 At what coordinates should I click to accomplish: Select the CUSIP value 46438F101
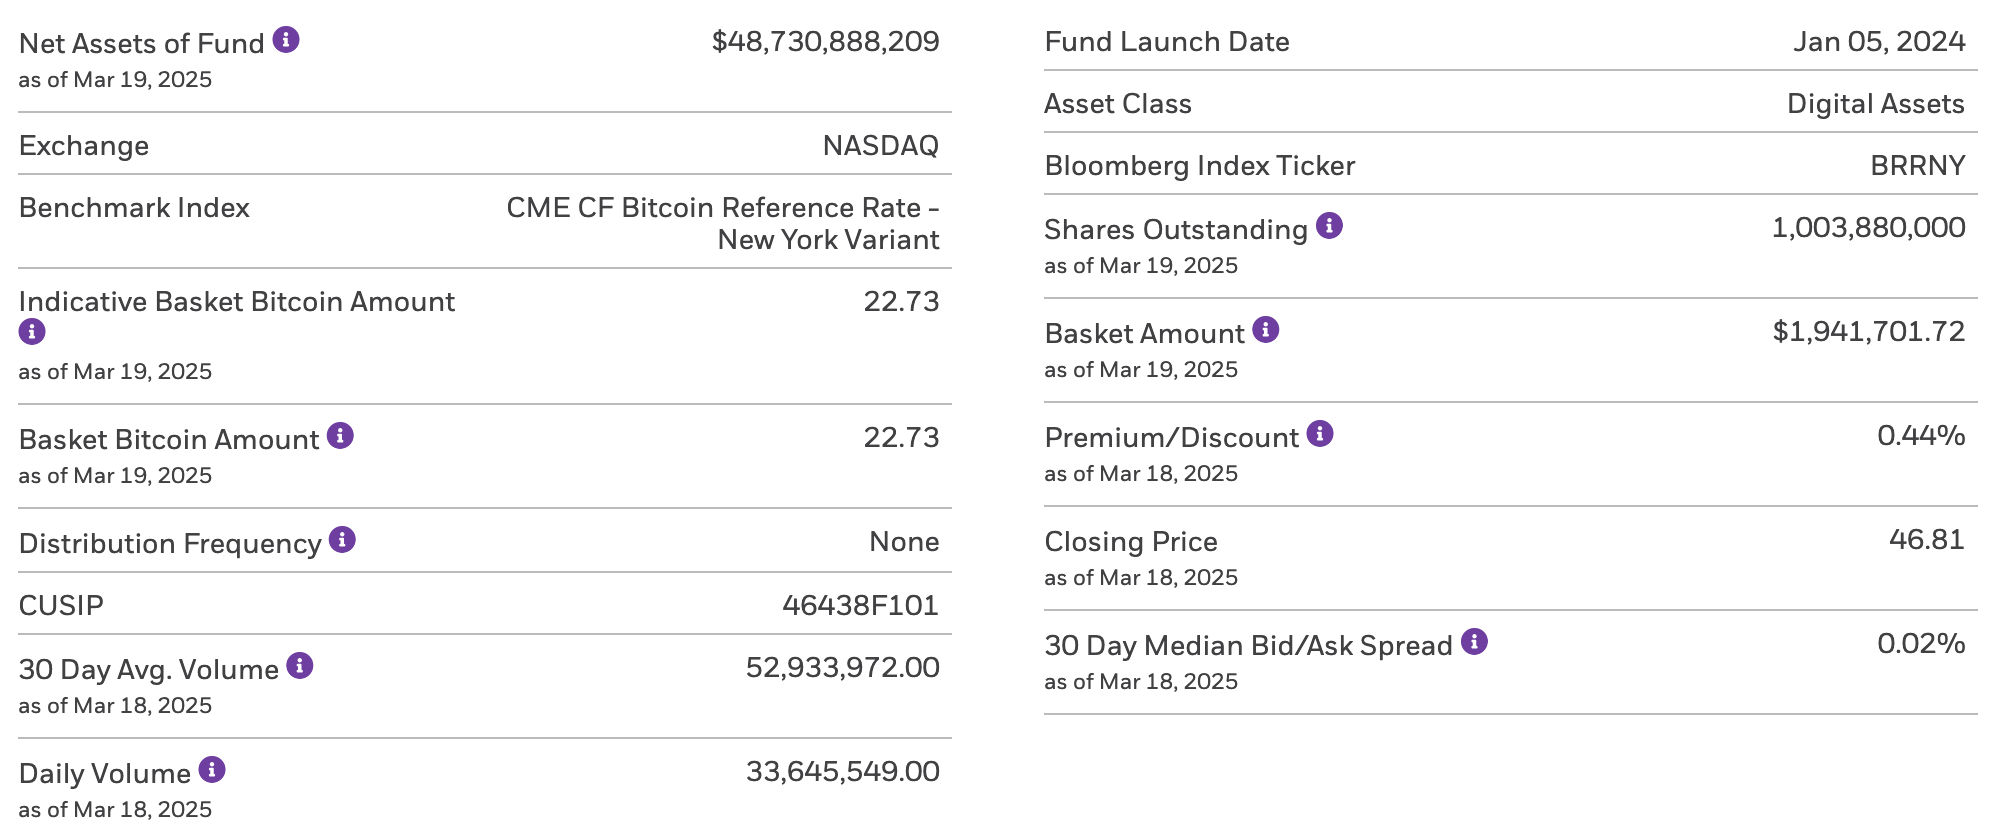click(860, 605)
